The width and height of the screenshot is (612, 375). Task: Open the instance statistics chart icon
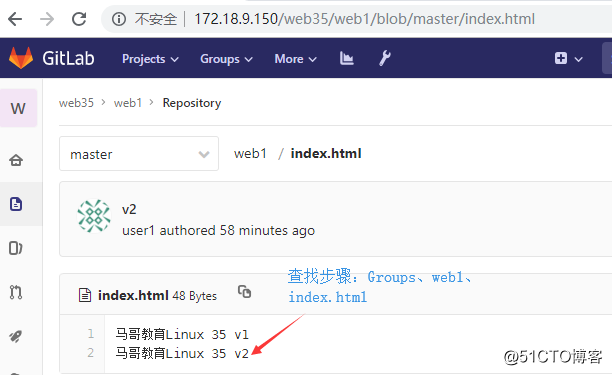tap(347, 59)
